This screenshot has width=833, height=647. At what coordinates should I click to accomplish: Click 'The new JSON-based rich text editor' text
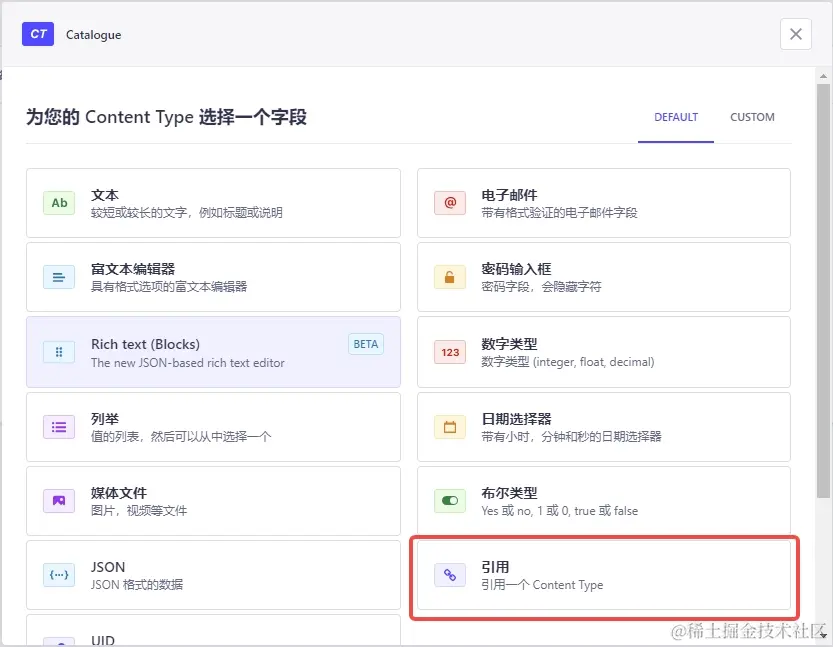[188, 363]
